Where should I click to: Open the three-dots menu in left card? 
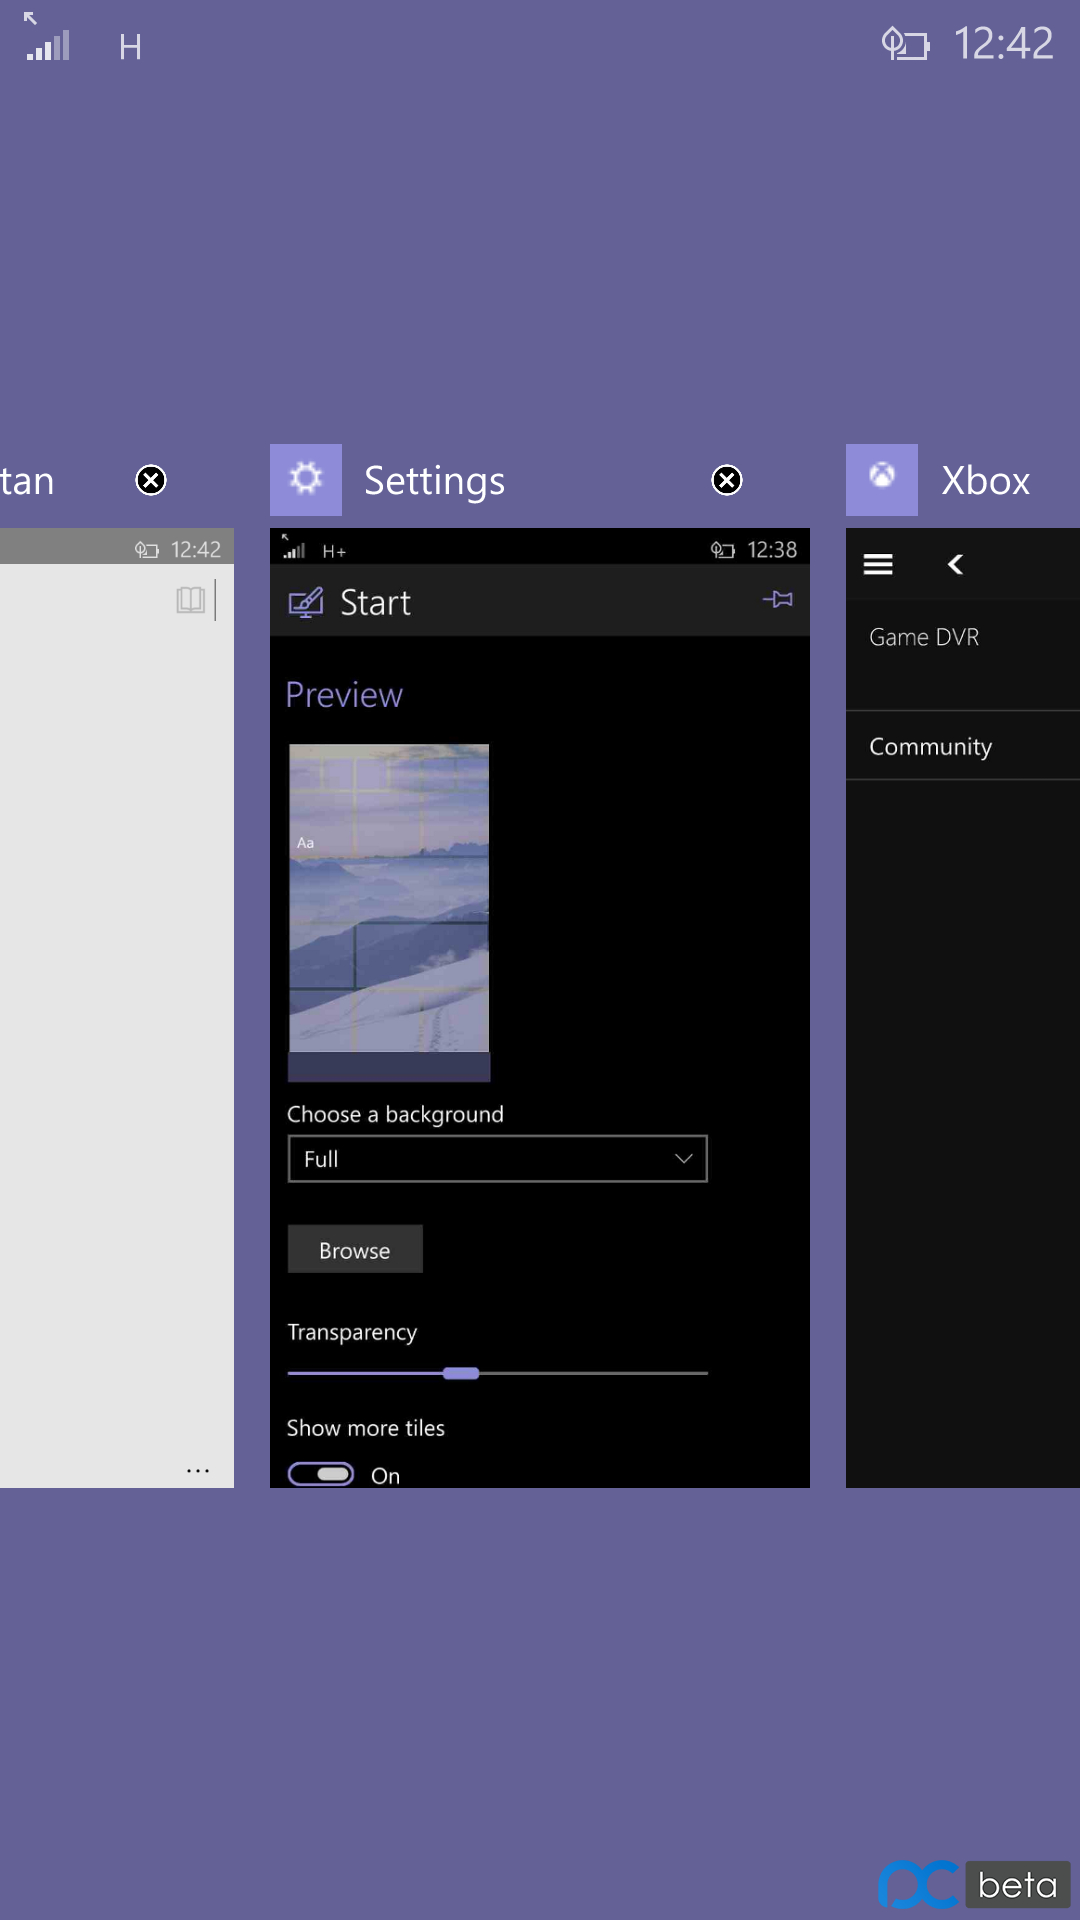coord(198,1471)
